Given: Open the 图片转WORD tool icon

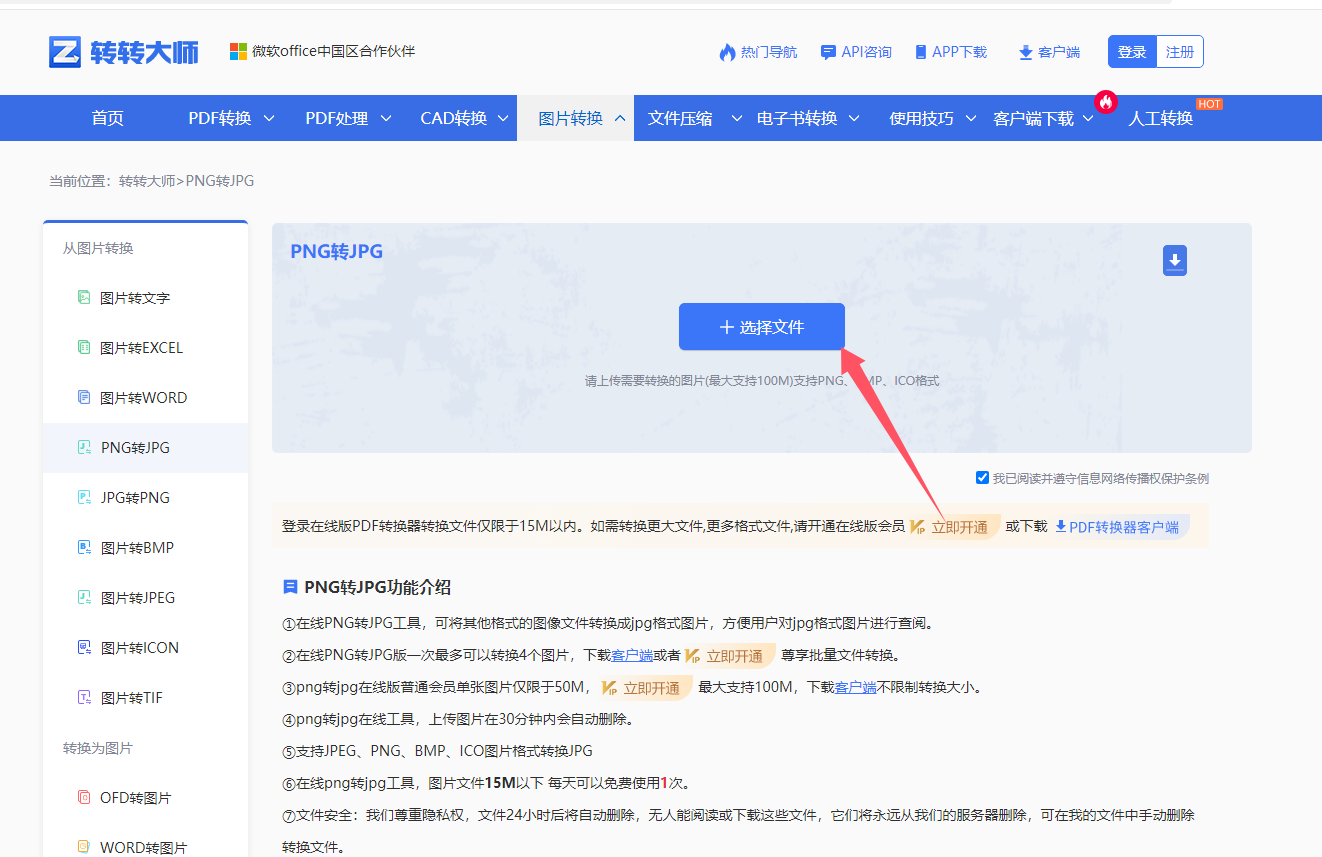Looking at the screenshot, I should pyautogui.click(x=84, y=397).
